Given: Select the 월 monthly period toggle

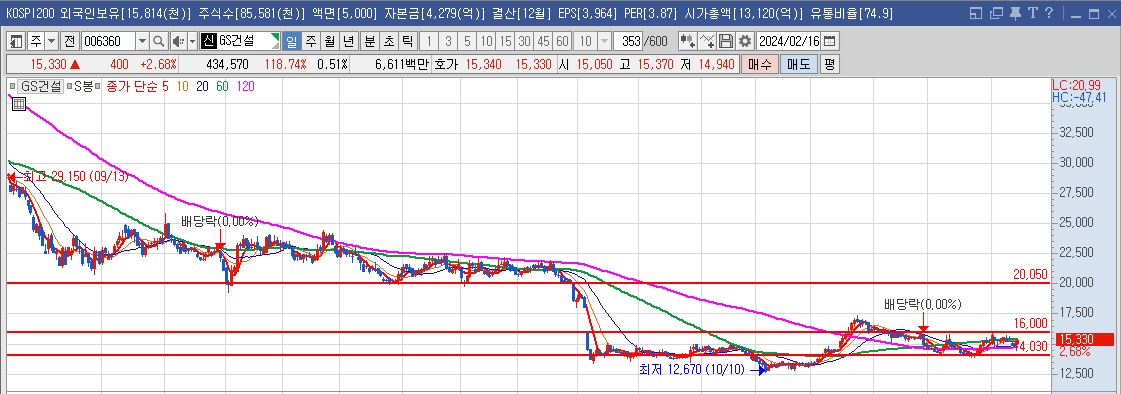Looking at the screenshot, I should coord(329,41).
